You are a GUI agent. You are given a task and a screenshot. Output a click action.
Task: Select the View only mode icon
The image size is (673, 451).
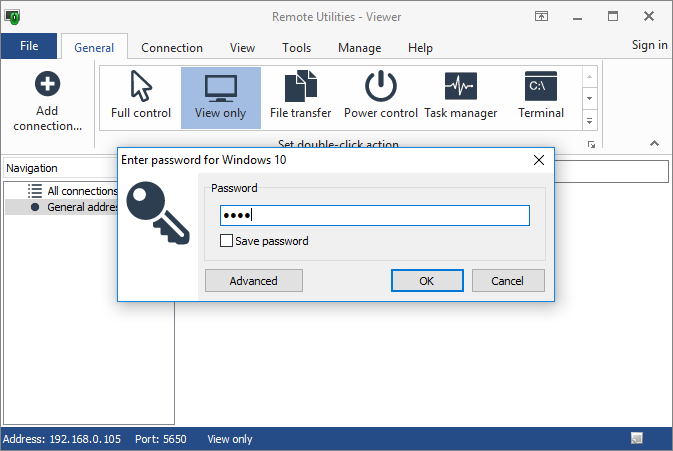pos(220,88)
